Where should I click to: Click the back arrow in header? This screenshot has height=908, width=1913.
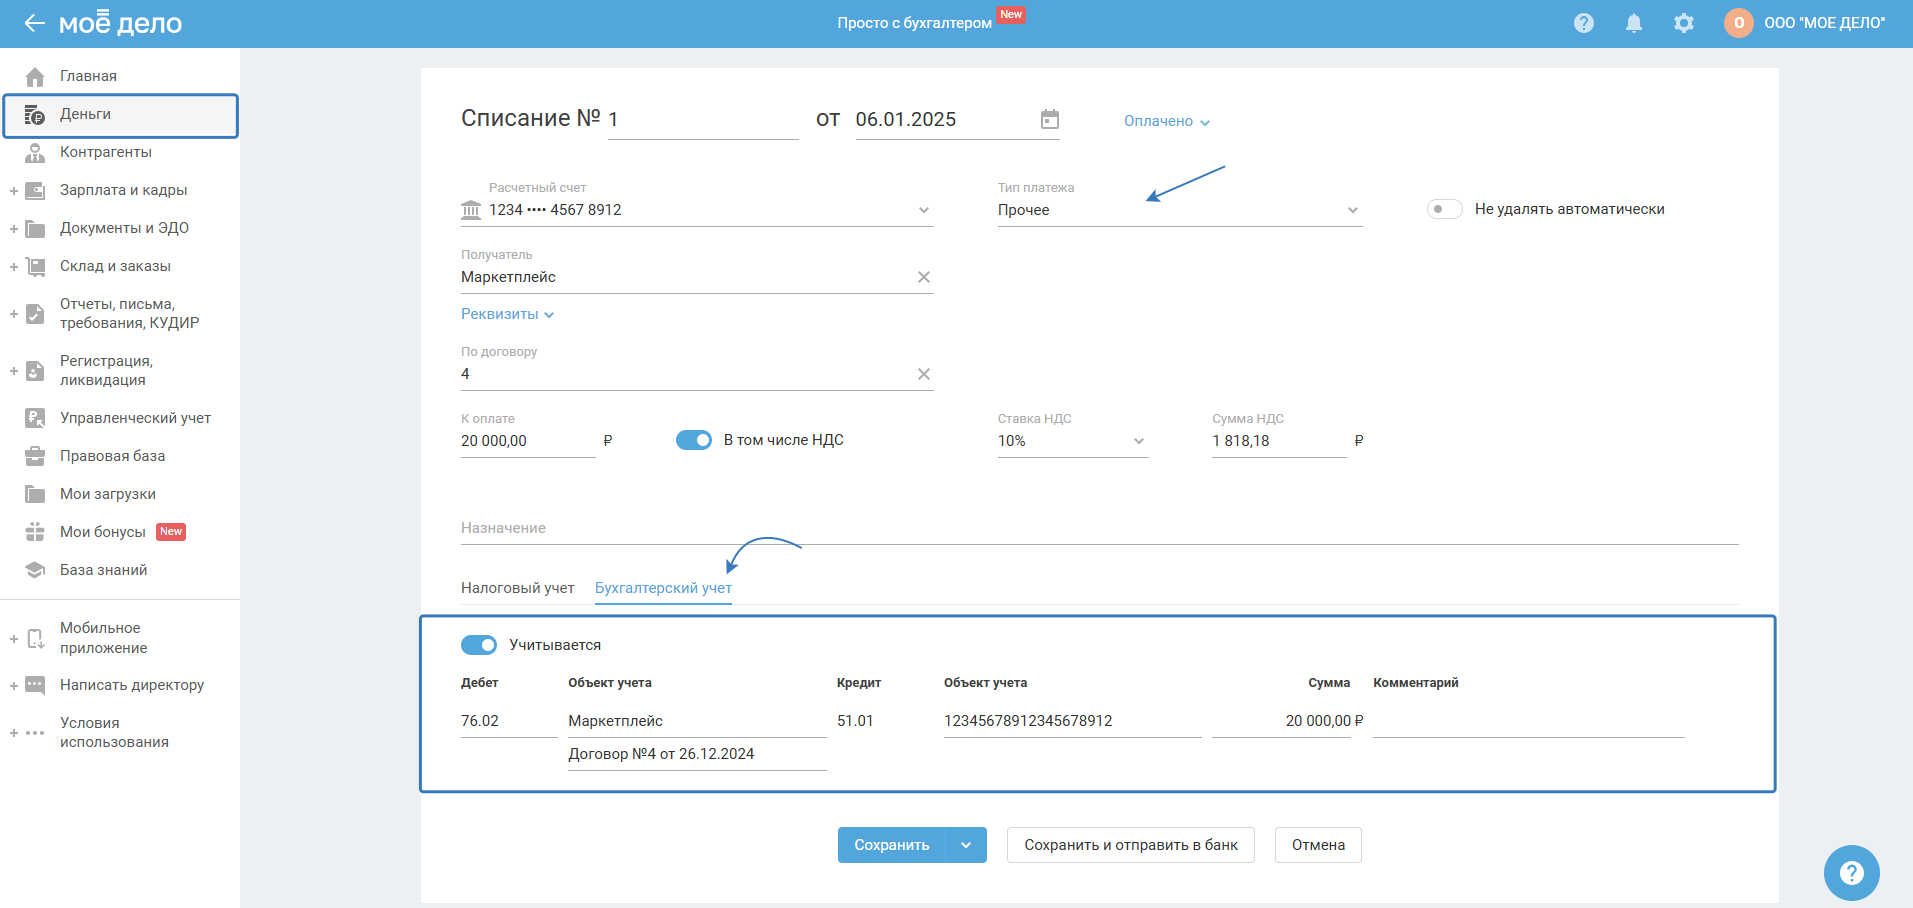point(35,23)
